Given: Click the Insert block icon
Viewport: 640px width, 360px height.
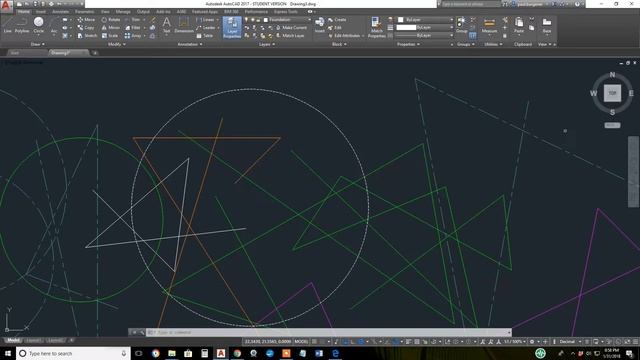Looking at the screenshot, I should (320, 24).
